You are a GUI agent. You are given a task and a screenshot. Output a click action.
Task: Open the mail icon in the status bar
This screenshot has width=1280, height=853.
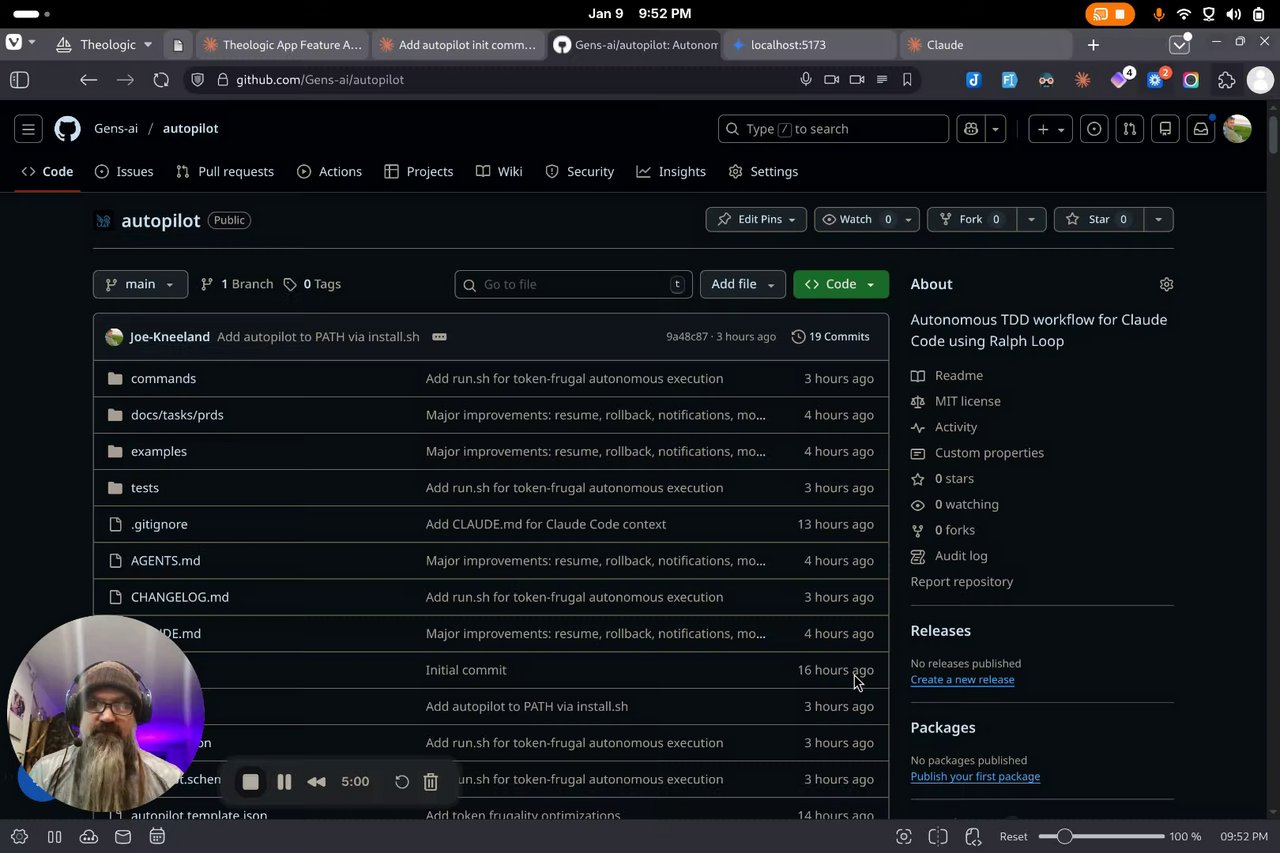click(123, 837)
